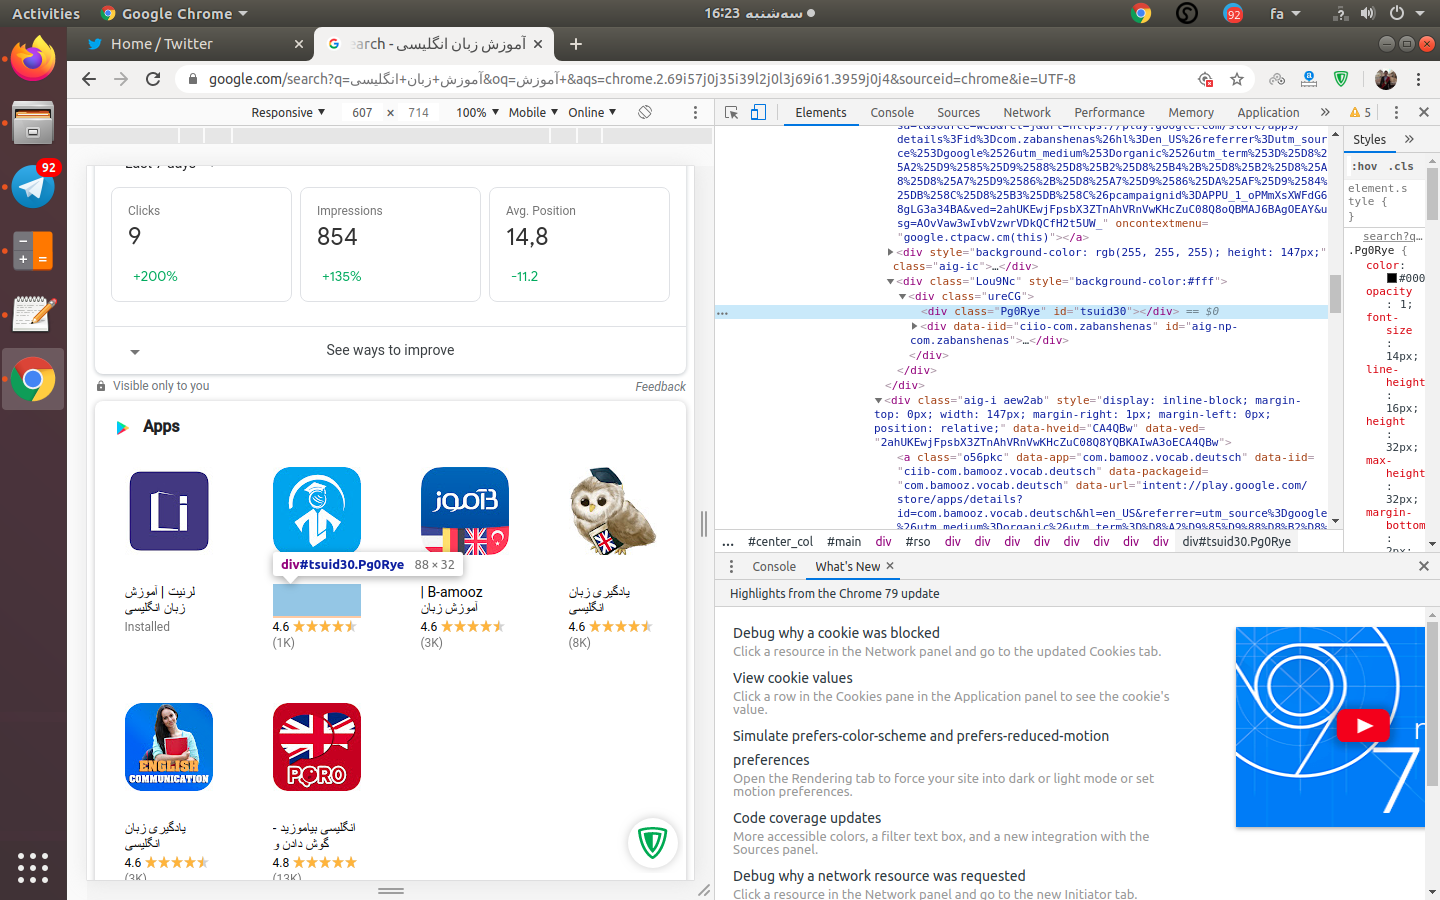Open the Files archive dock icon
The width and height of the screenshot is (1440, 900).
33,123
